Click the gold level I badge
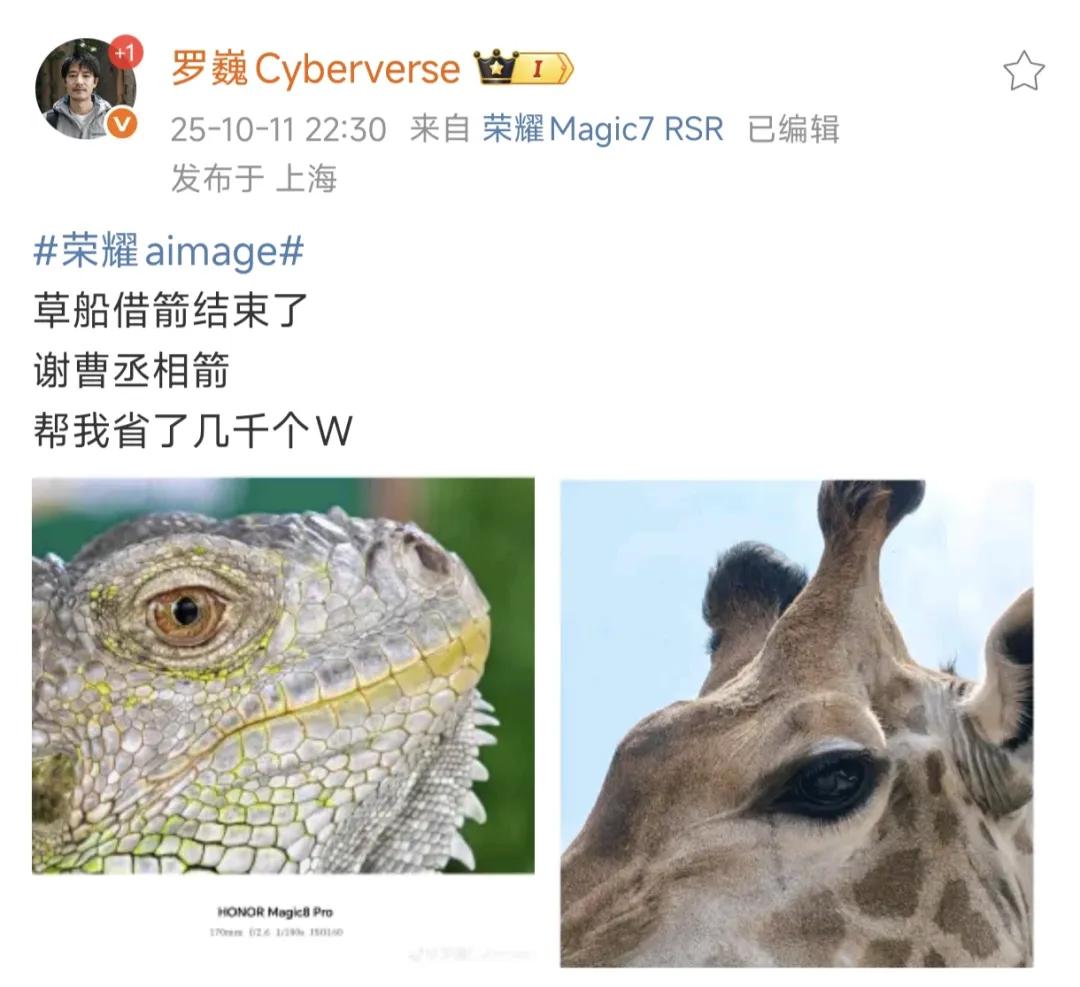Image resolution: width=1080 pixels, height=987 pixels. pyautogui.click(x=546, y=68)
